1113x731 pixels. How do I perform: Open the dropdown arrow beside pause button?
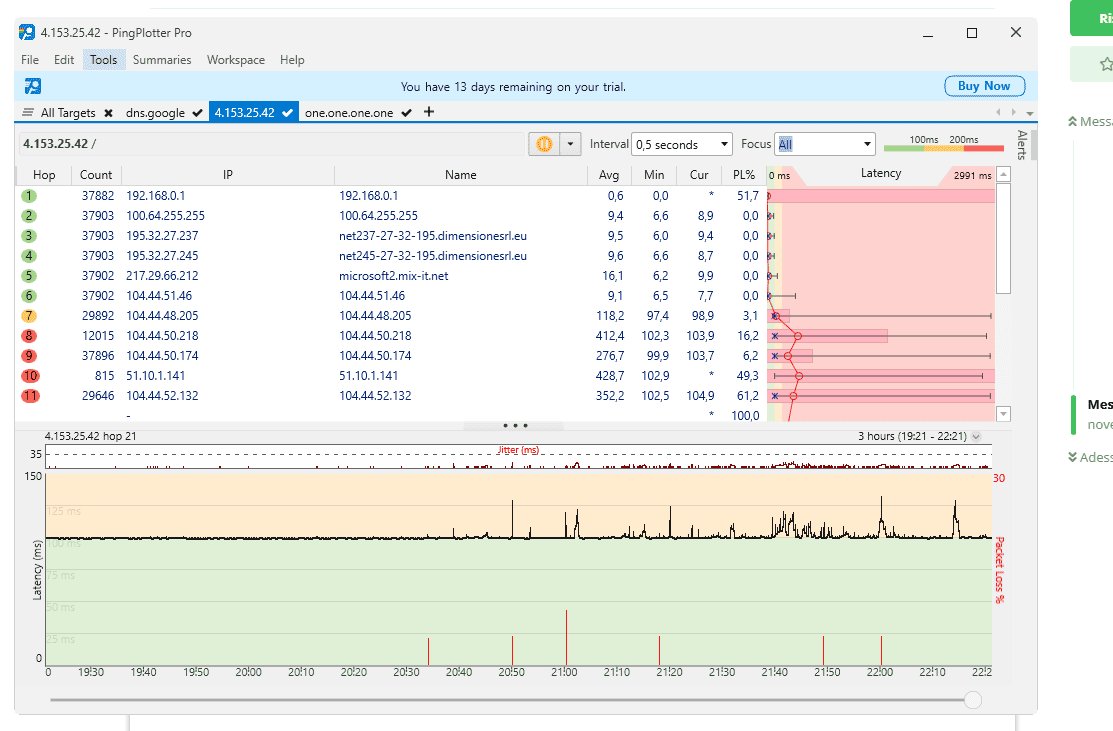(x=571, y=144)
